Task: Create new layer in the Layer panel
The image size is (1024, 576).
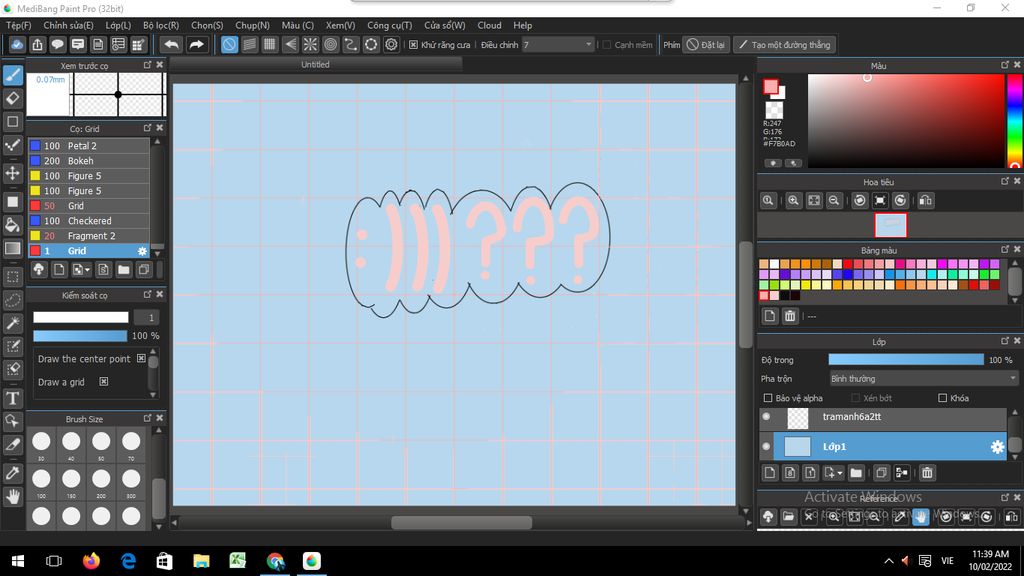Action: pos(770,472)
